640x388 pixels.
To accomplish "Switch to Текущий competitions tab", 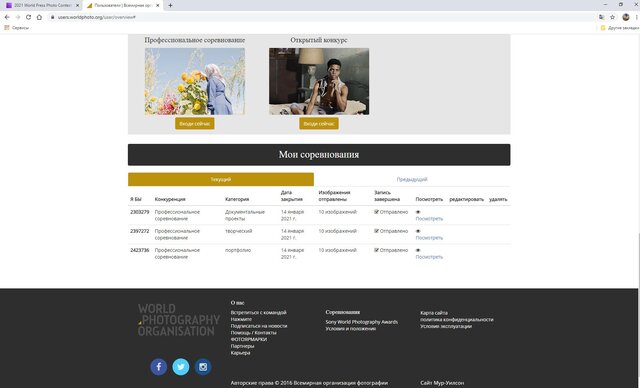I will coord(221,180).
